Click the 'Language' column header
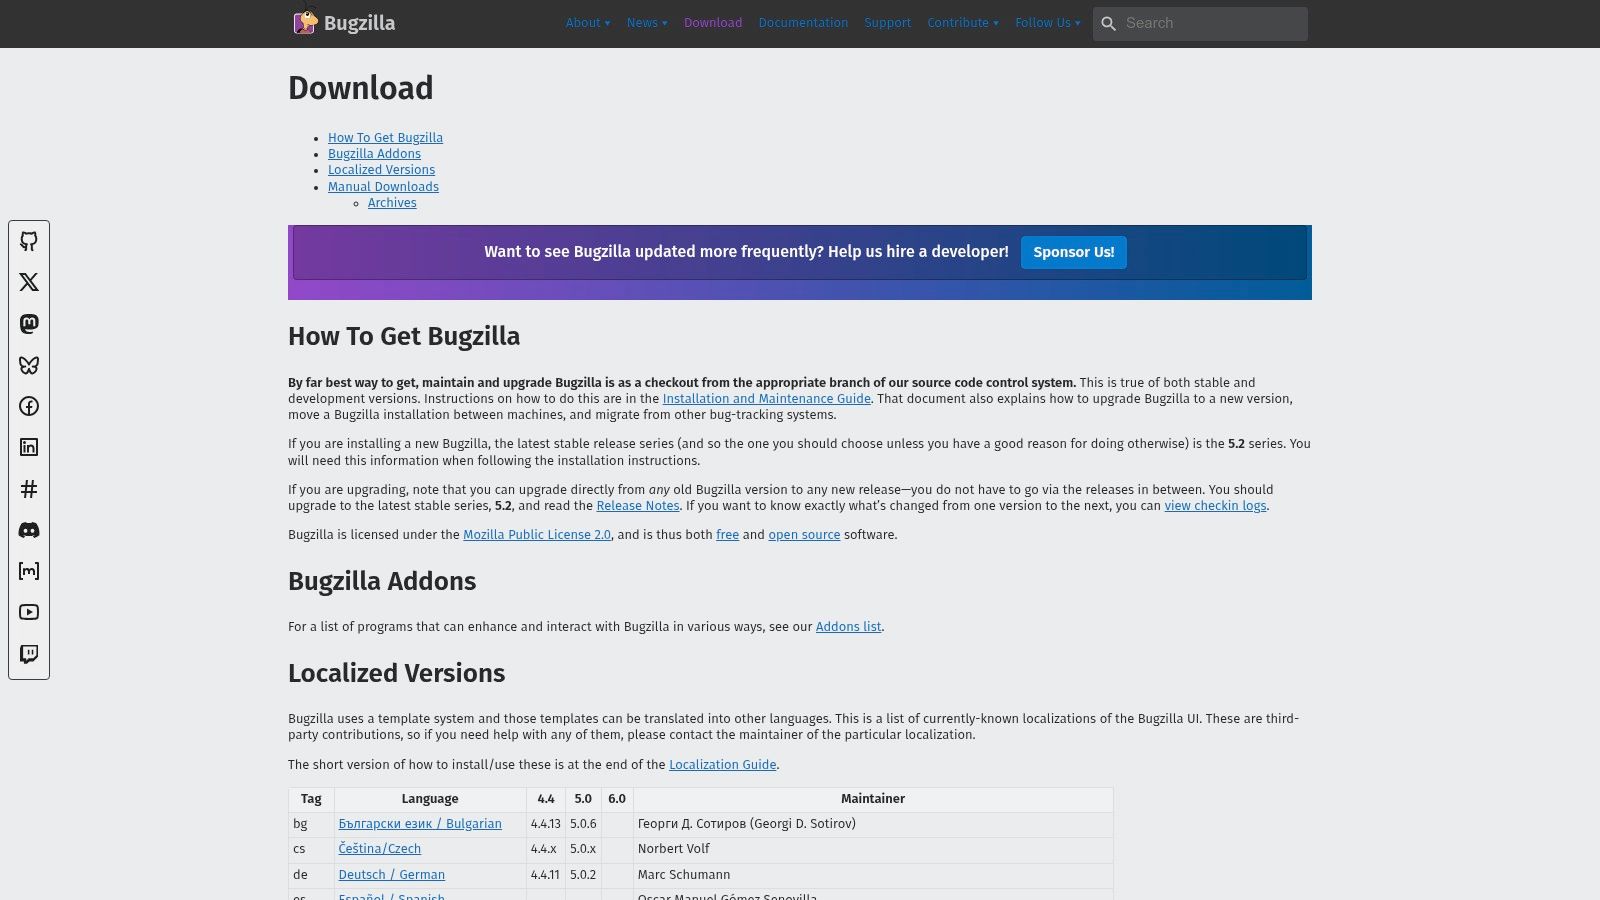 pos(430,799)
